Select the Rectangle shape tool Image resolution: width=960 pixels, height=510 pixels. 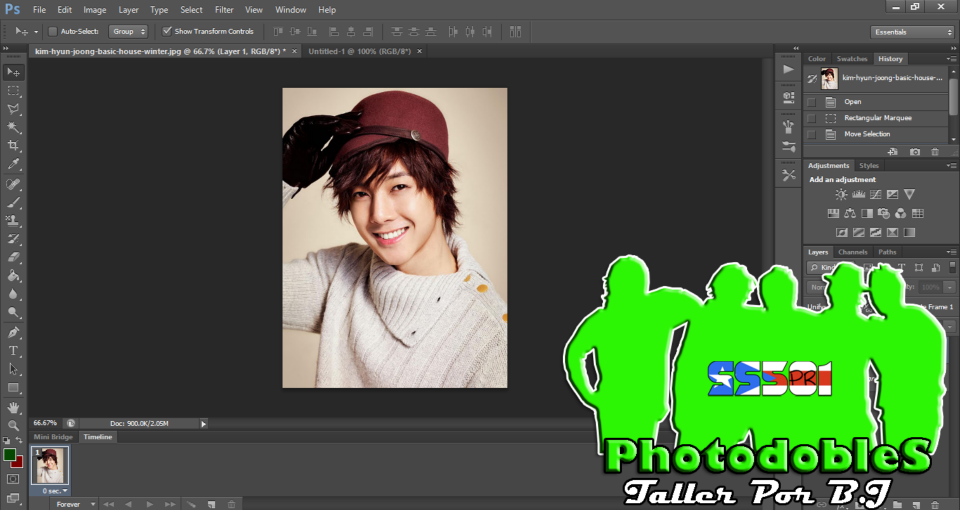tap(13, 388)
